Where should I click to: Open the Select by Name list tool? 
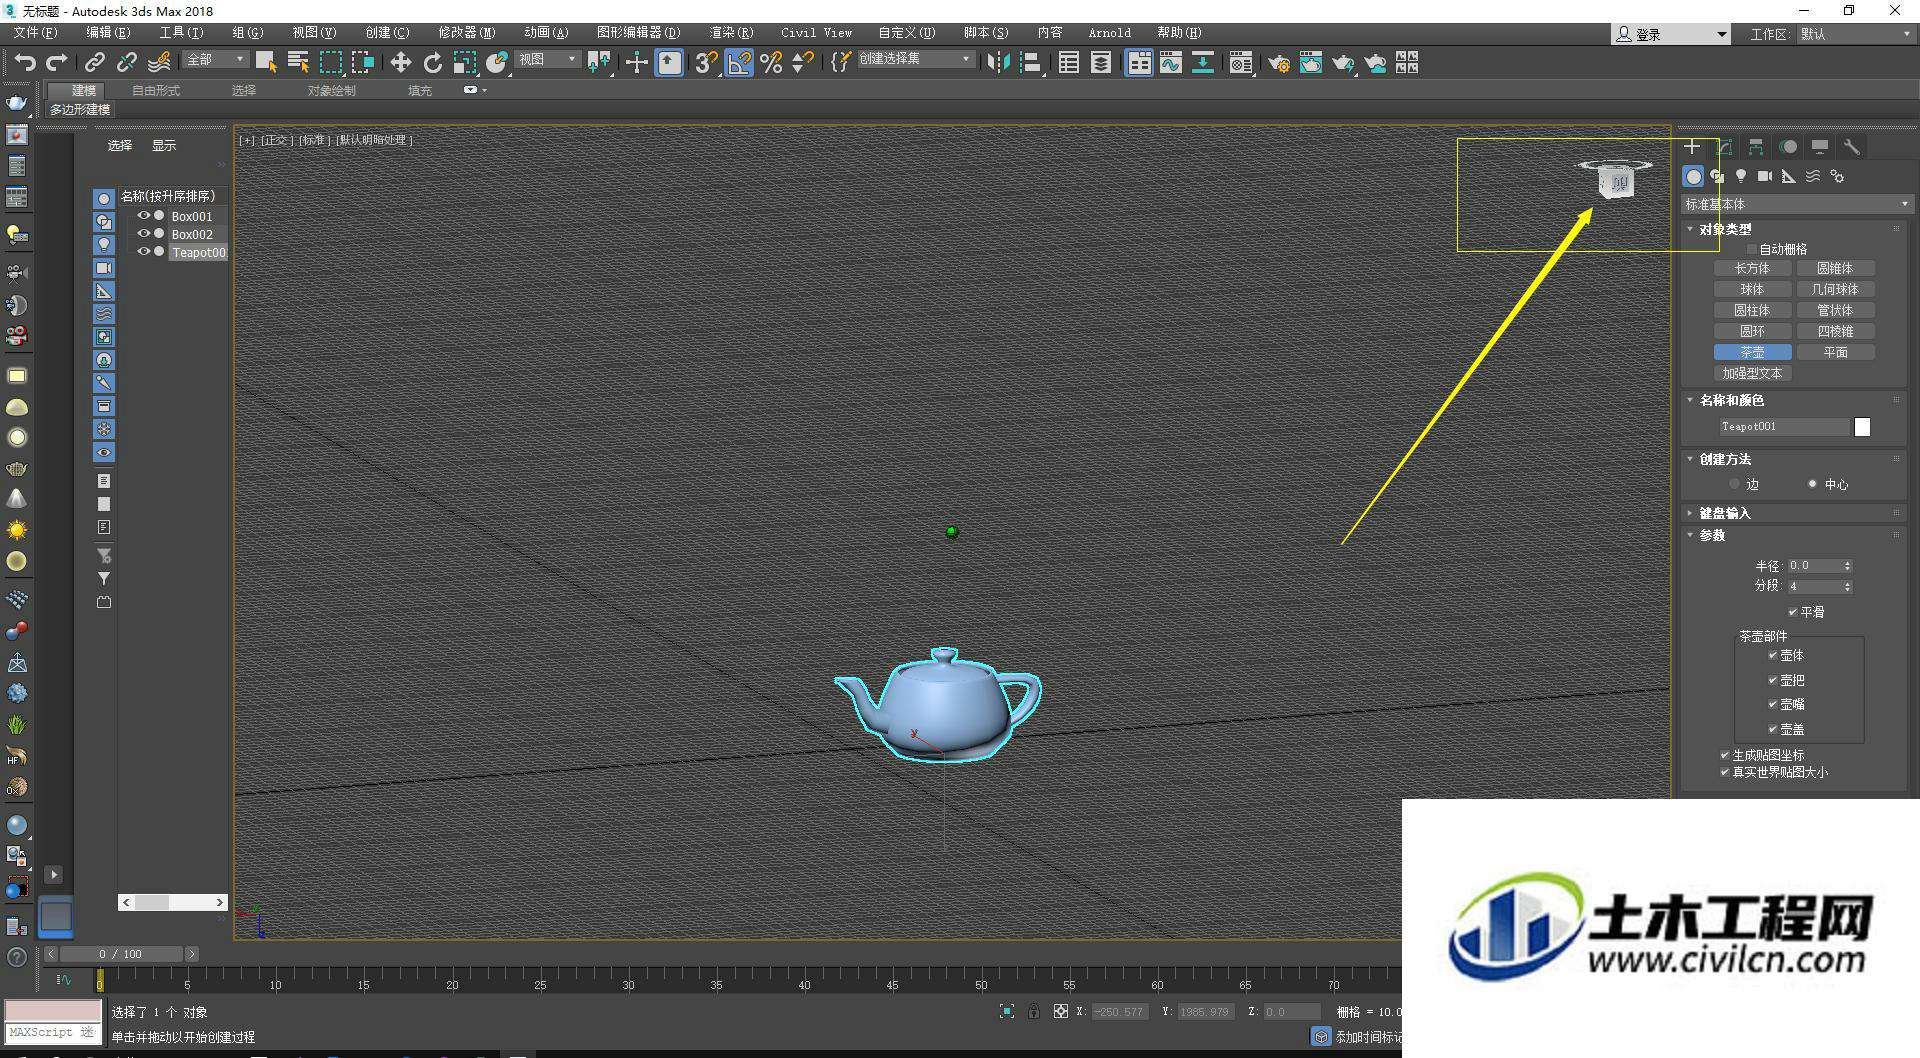click(297, 63)
